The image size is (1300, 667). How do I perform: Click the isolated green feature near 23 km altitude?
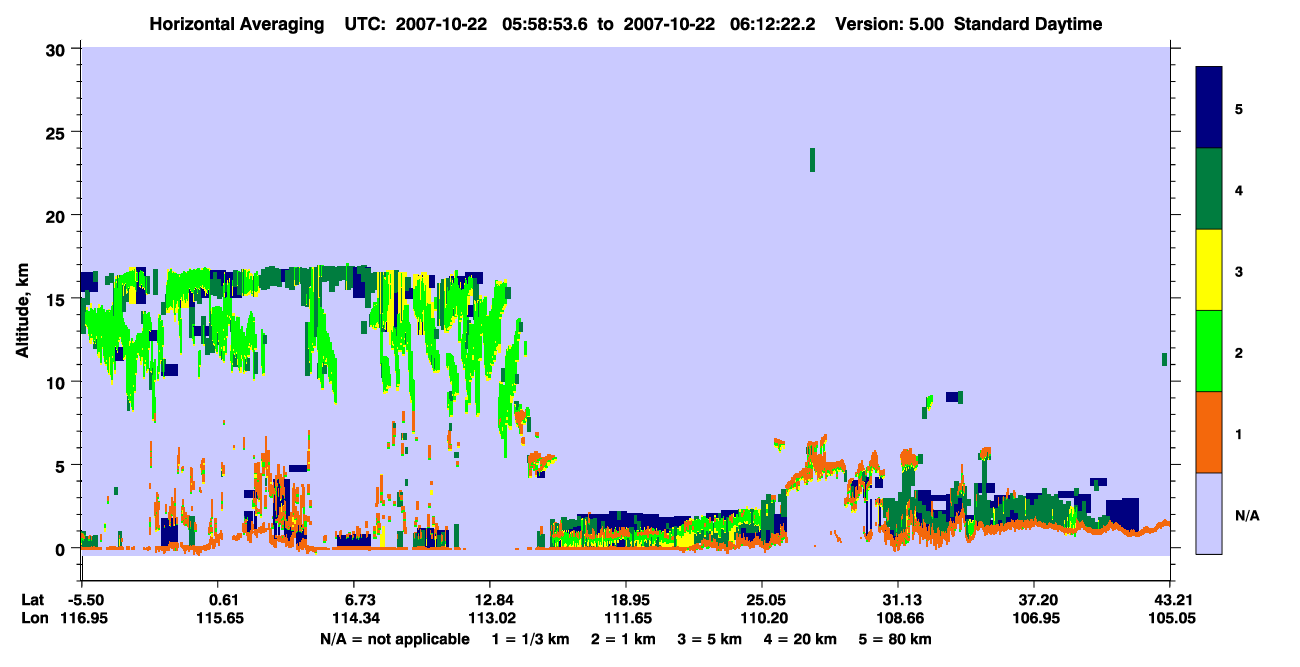(x=812, y=160)
